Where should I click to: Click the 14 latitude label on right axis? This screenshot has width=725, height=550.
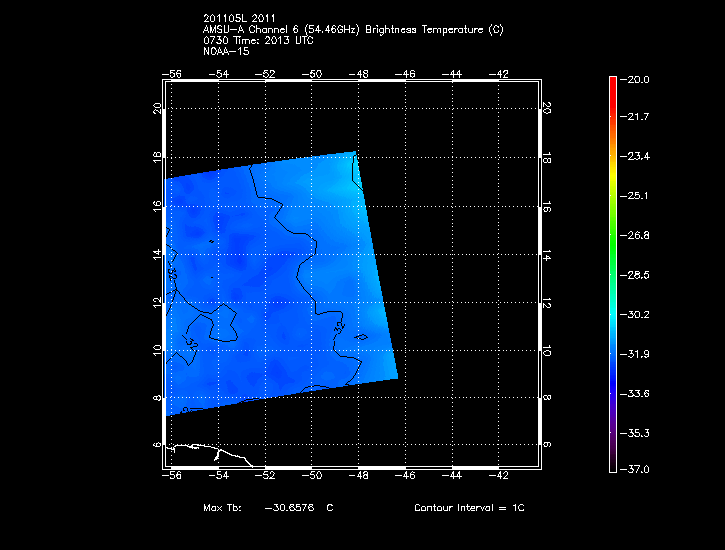(x=546, y=255)
